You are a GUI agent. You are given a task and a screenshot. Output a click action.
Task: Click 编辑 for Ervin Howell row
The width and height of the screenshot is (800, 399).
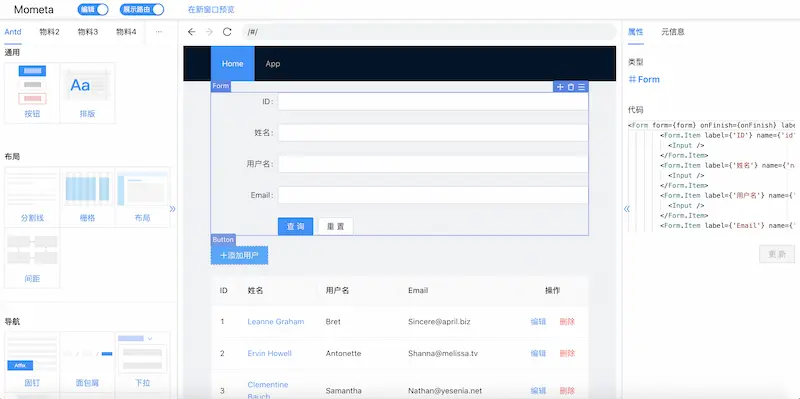coord(538,353)
